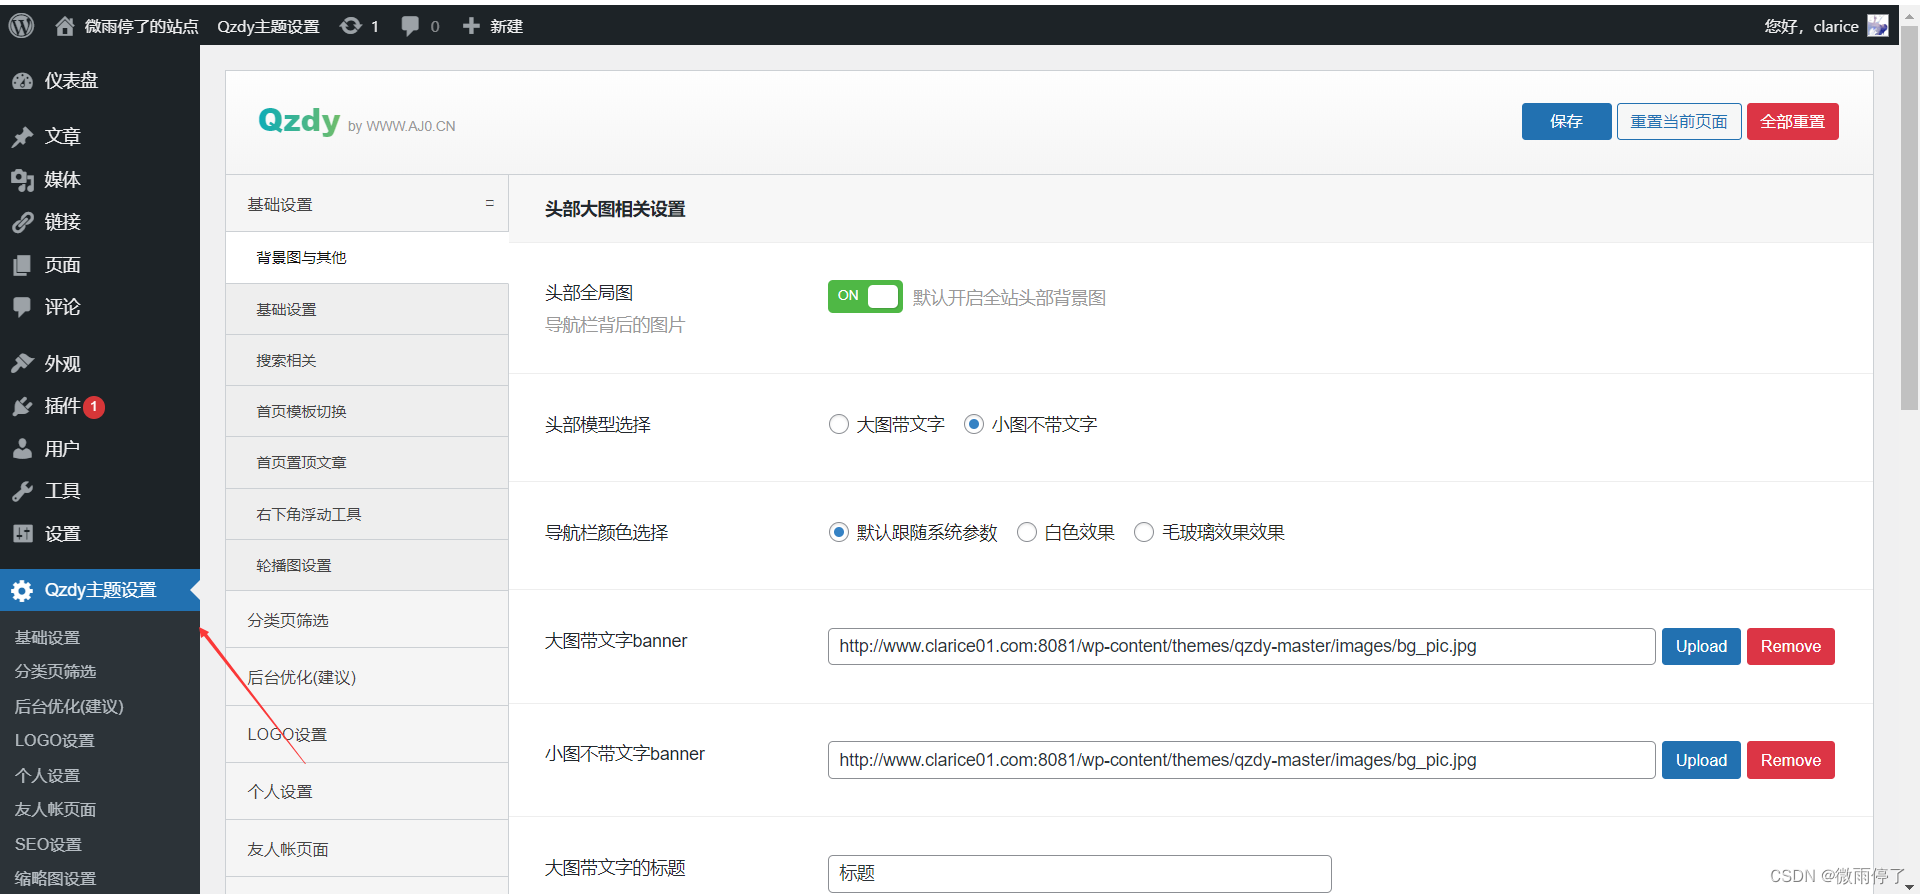Open 个人设置 in the admin submenu

point(47,775)
